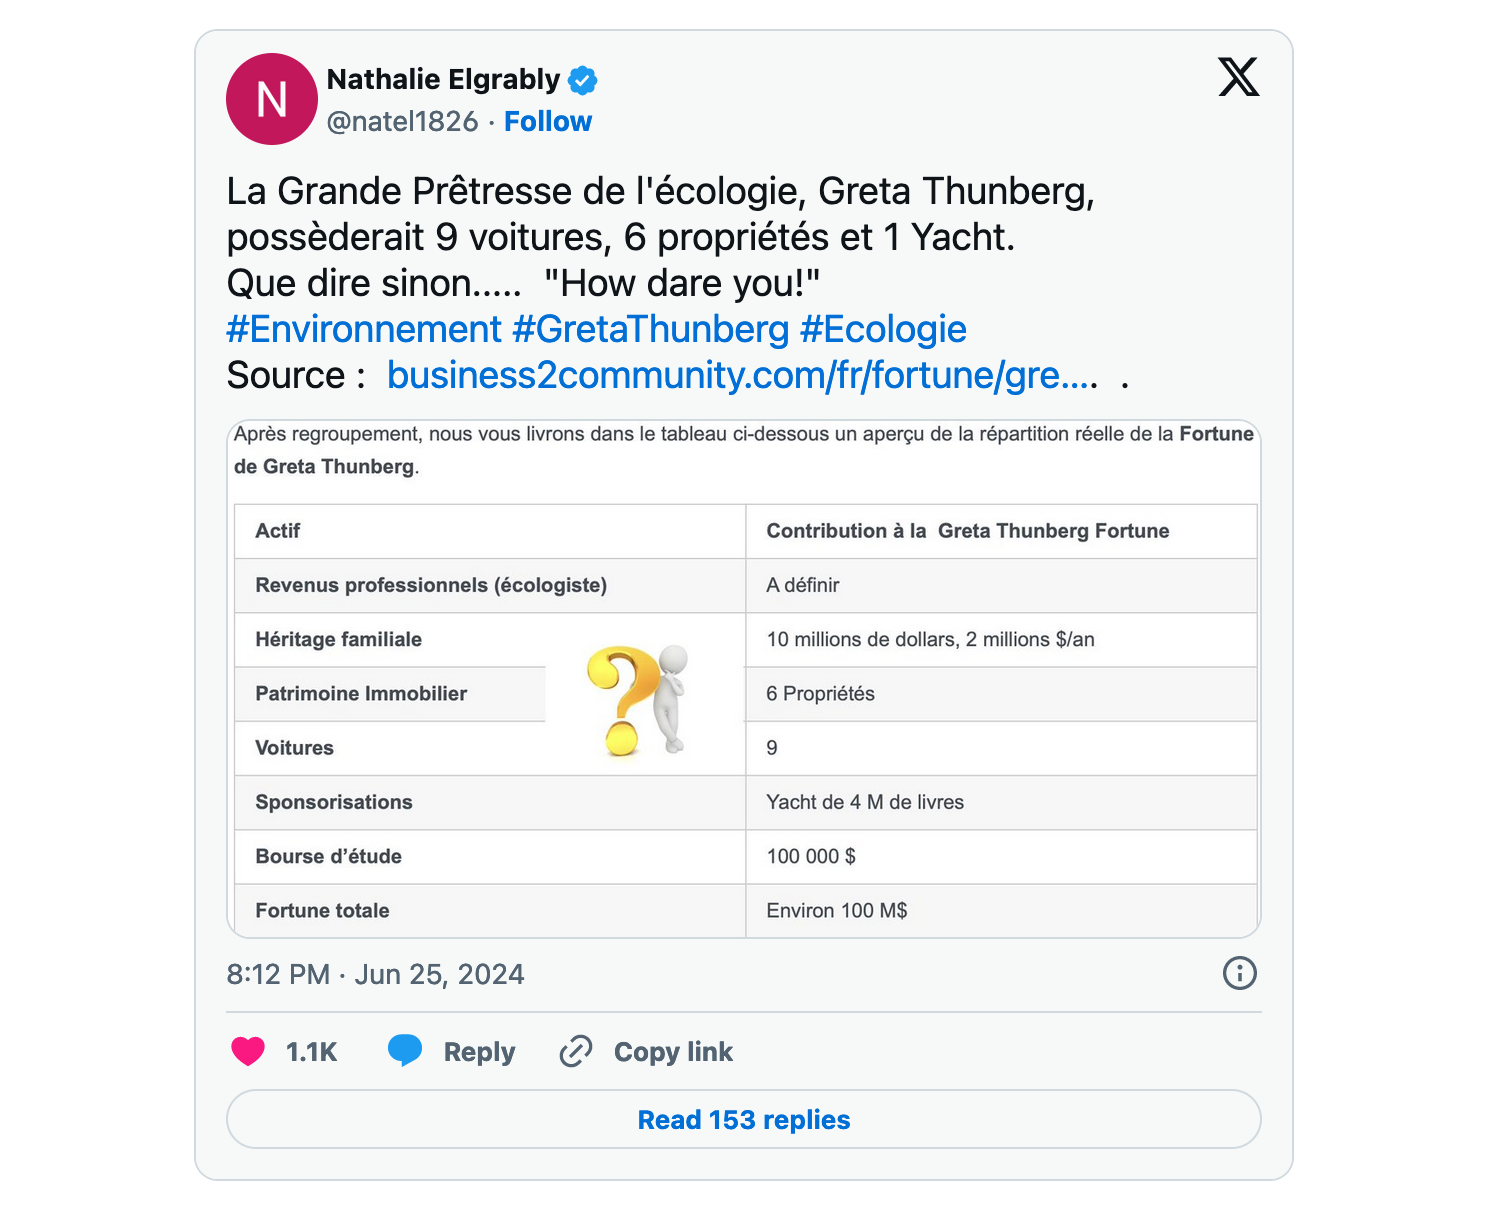Image resolution: width=1486 pixels, height=1208 pixels.
Task: Click the copy link chain icon
Action: (576, 1051)
